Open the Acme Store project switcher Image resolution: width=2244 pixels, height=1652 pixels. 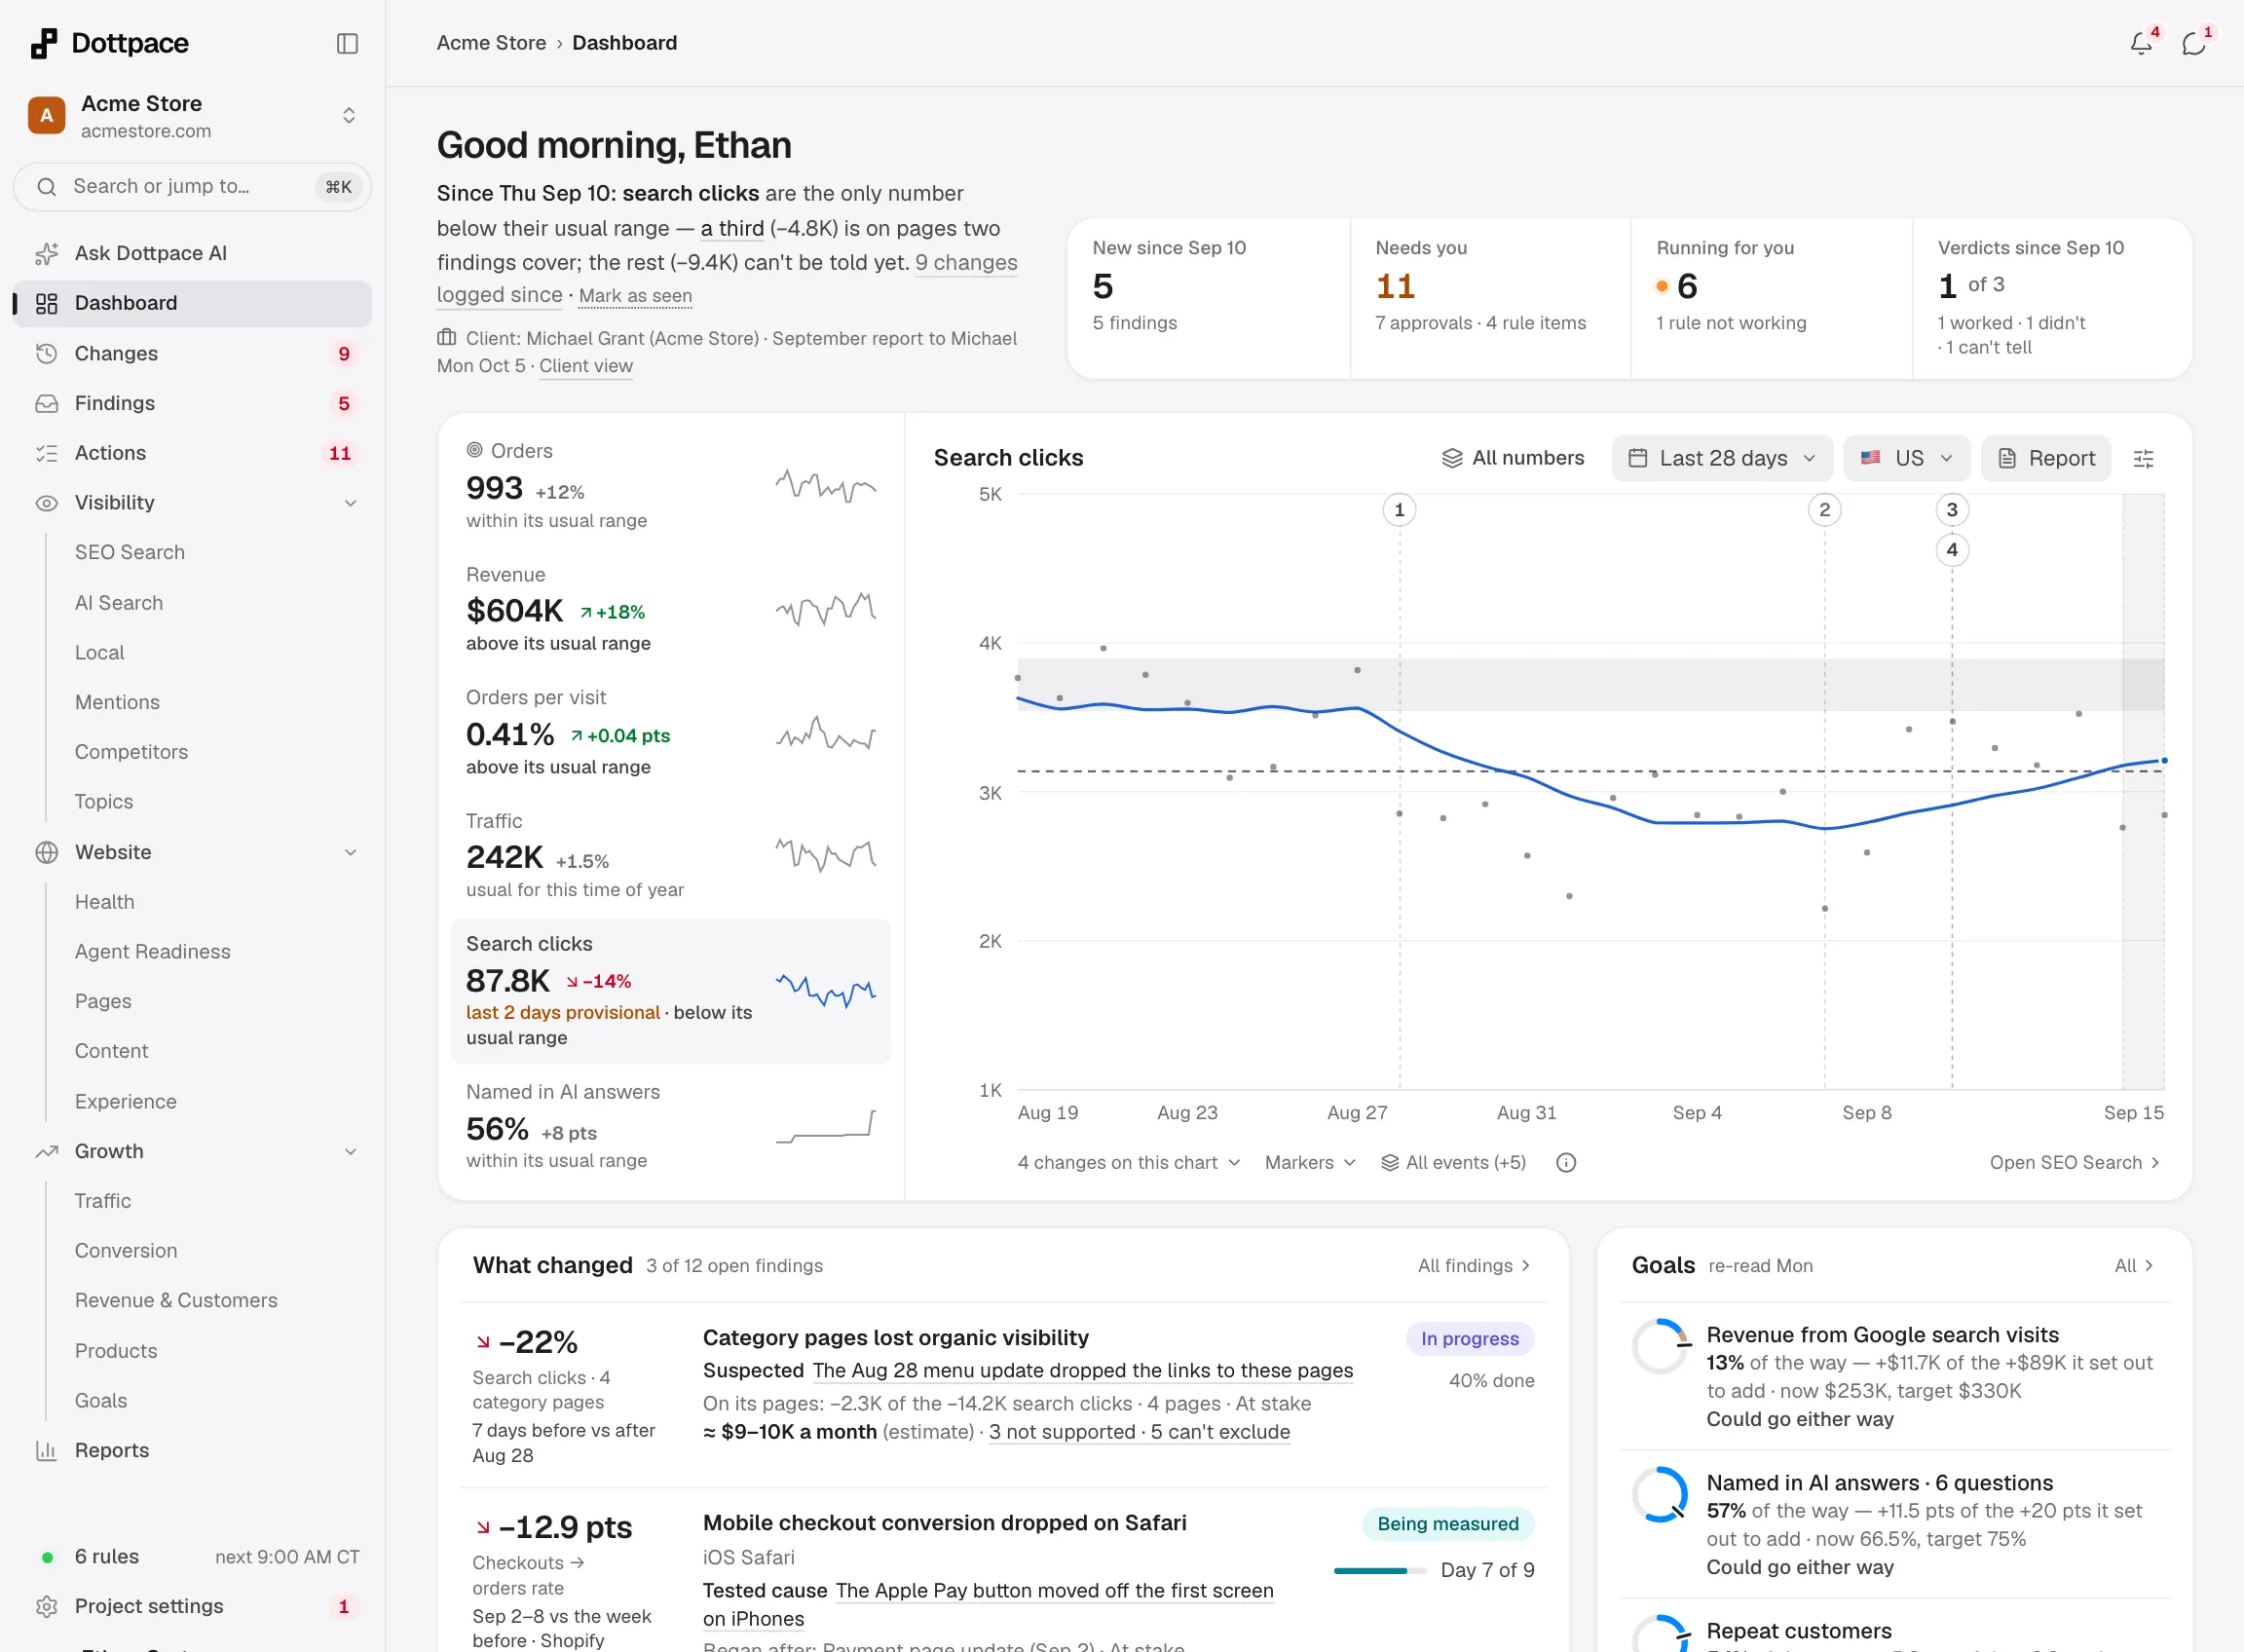coord(192,116)
